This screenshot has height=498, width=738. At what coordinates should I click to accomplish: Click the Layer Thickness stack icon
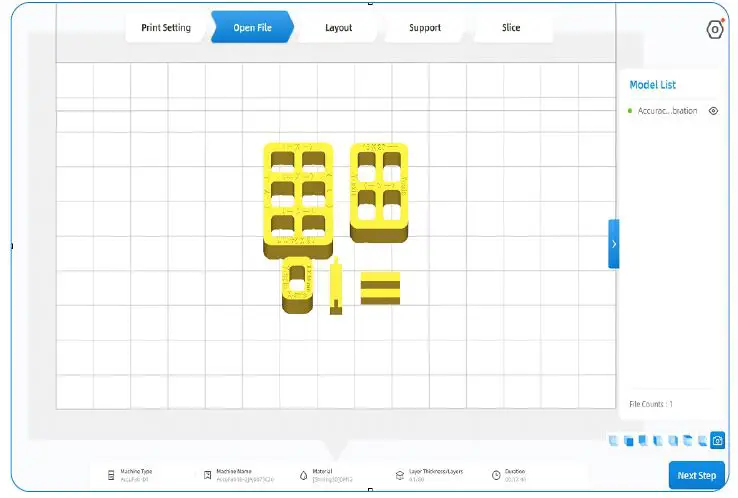coord(400,475)
